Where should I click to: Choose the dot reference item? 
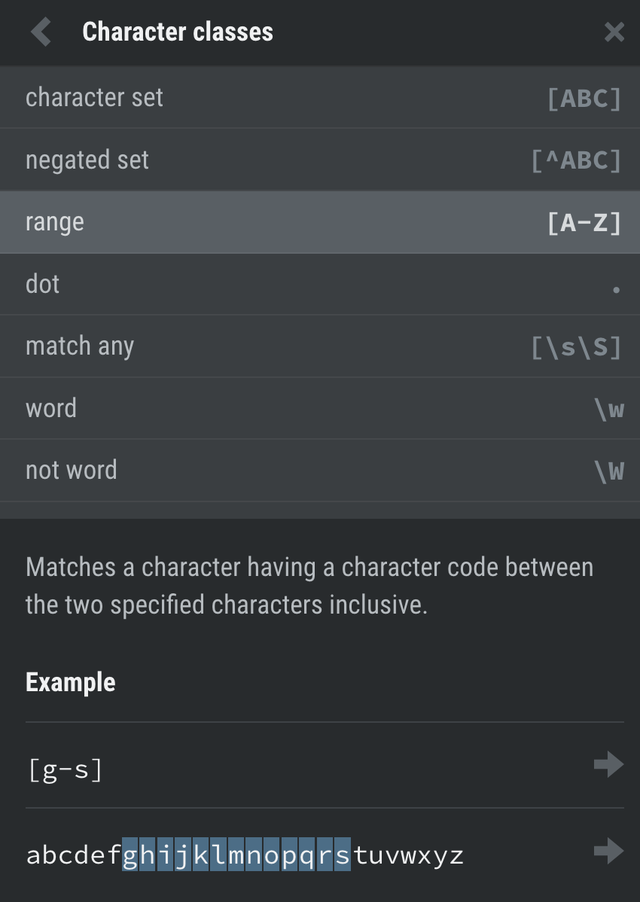(43, 284)
